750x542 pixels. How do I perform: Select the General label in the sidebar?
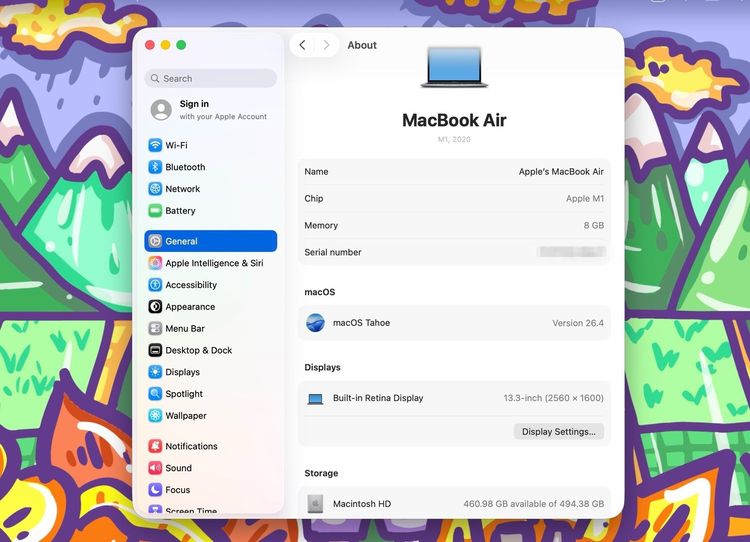coord(181,241)
